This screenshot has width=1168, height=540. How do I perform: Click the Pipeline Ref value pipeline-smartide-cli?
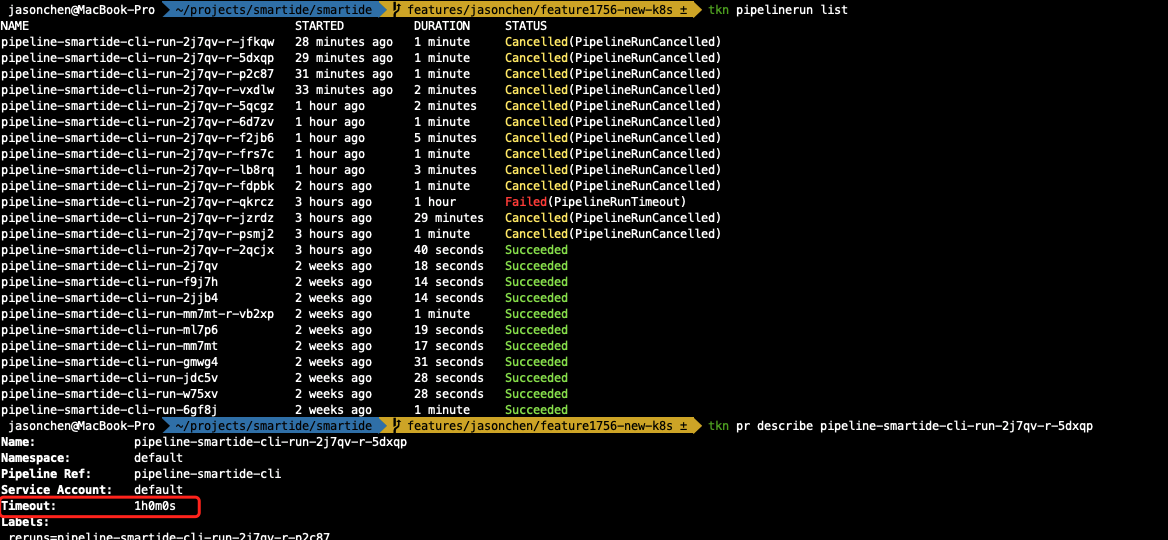point(207,474)
